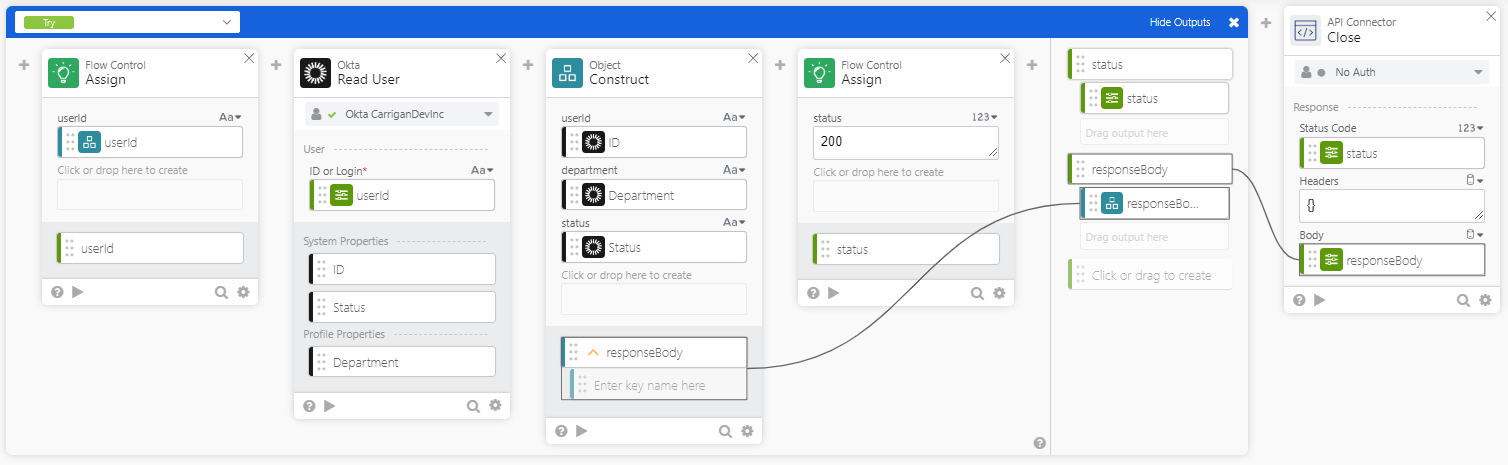Screen dimensions: 1508x465
Task: Test the status Assign card with play icon
Action: pyautogui.click(x=833, y=293)
